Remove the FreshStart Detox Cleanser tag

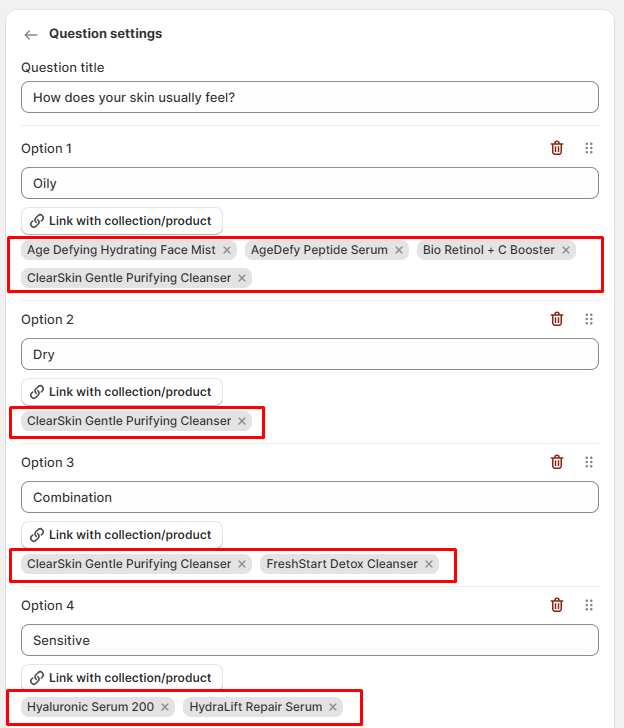pos(429,564)
